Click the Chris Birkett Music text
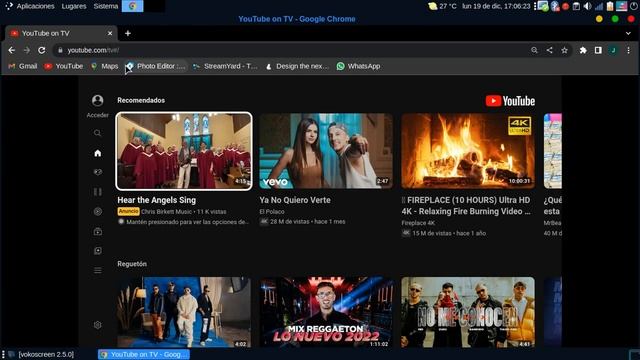The image size is (640, 360). (x=167, y=211)
